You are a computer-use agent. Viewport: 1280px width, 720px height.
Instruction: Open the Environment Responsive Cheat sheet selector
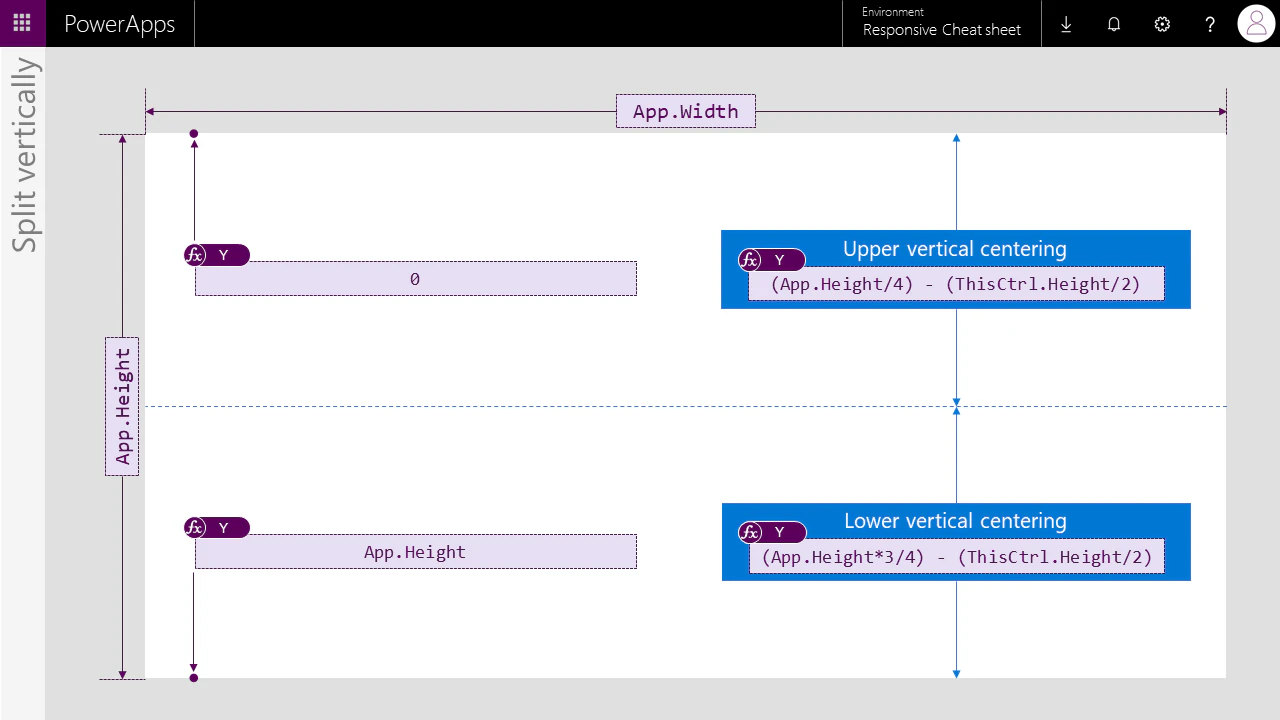(x=942, y=22)
